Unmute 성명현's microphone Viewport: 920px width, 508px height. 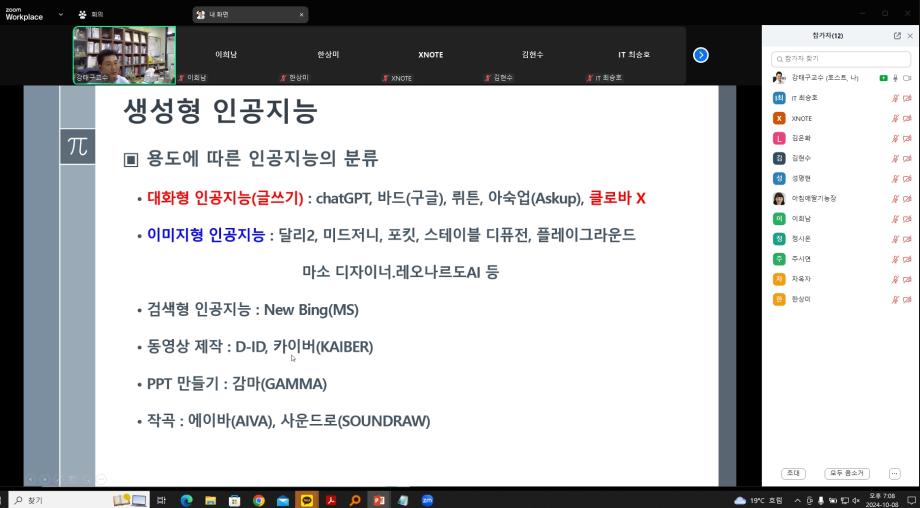[x=895, y=178]
